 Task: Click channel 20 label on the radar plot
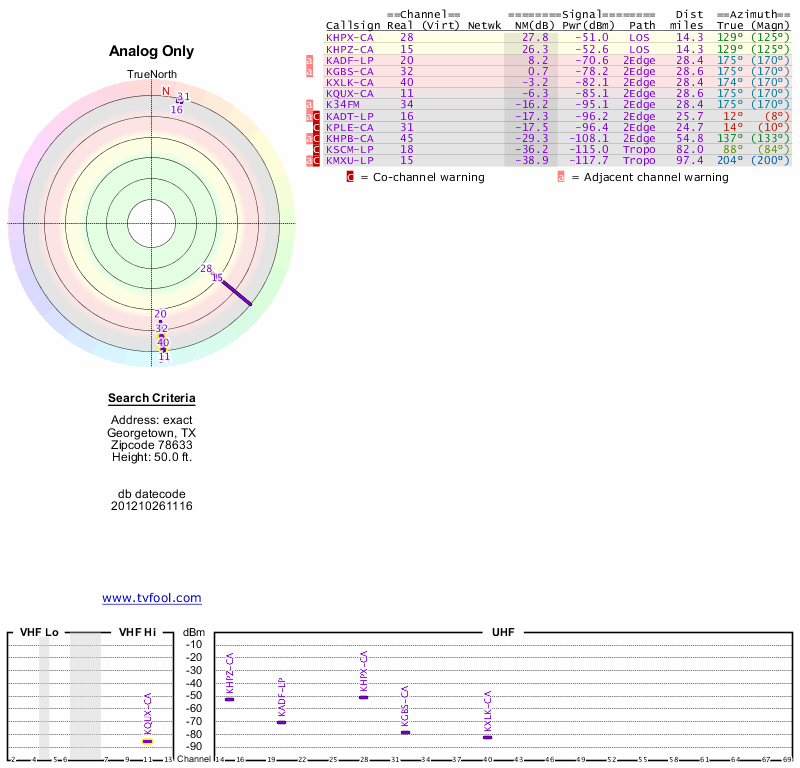[160, 314]
